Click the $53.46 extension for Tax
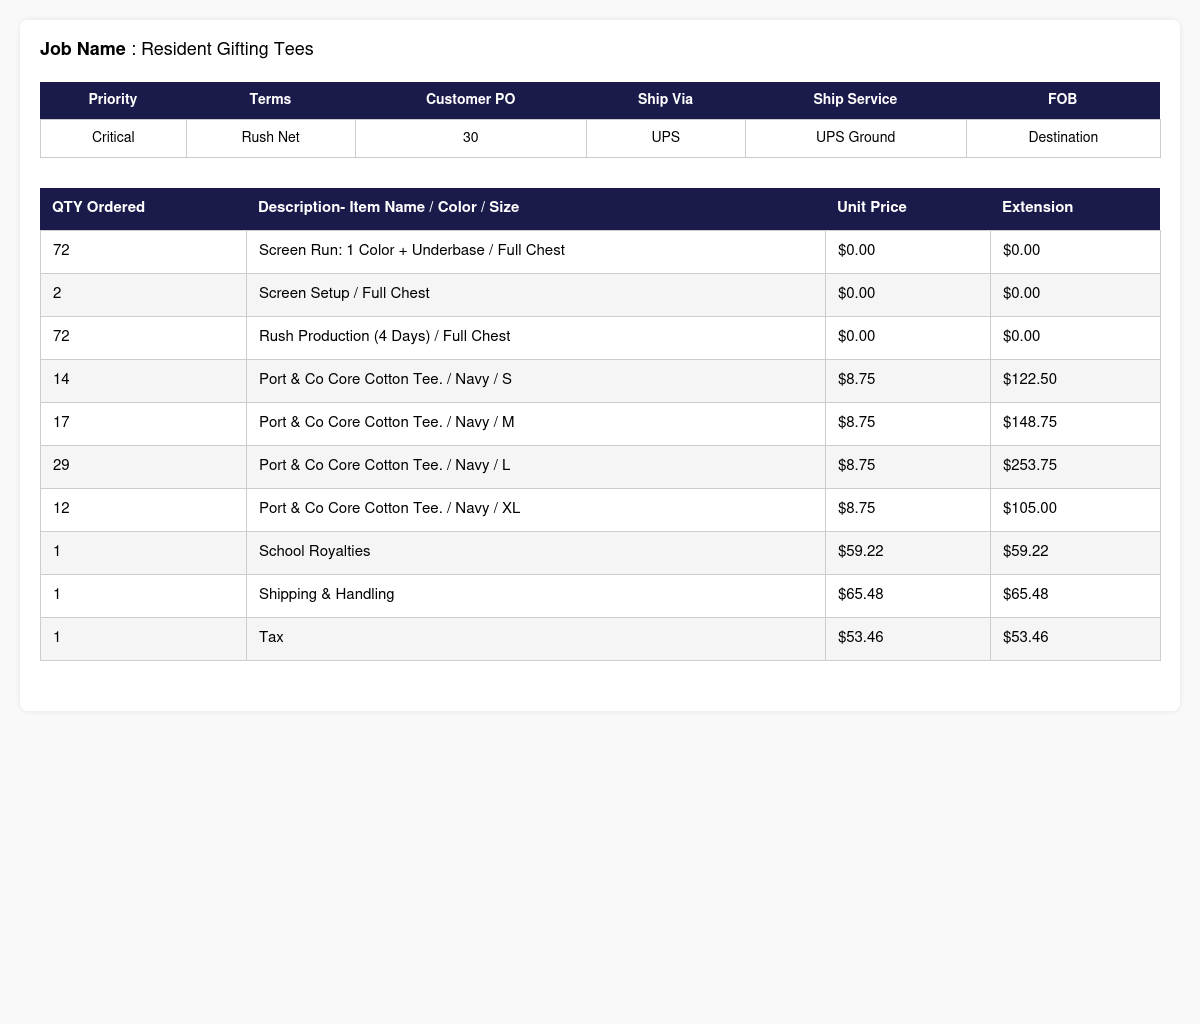This screenshot has height=1024, width=1200. click(1075, 638)
